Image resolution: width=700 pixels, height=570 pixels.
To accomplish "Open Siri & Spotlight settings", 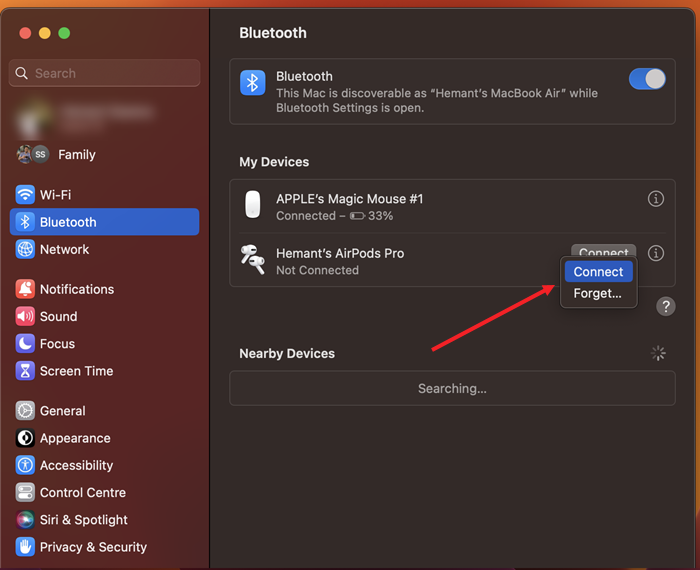I will pos(83,520).
